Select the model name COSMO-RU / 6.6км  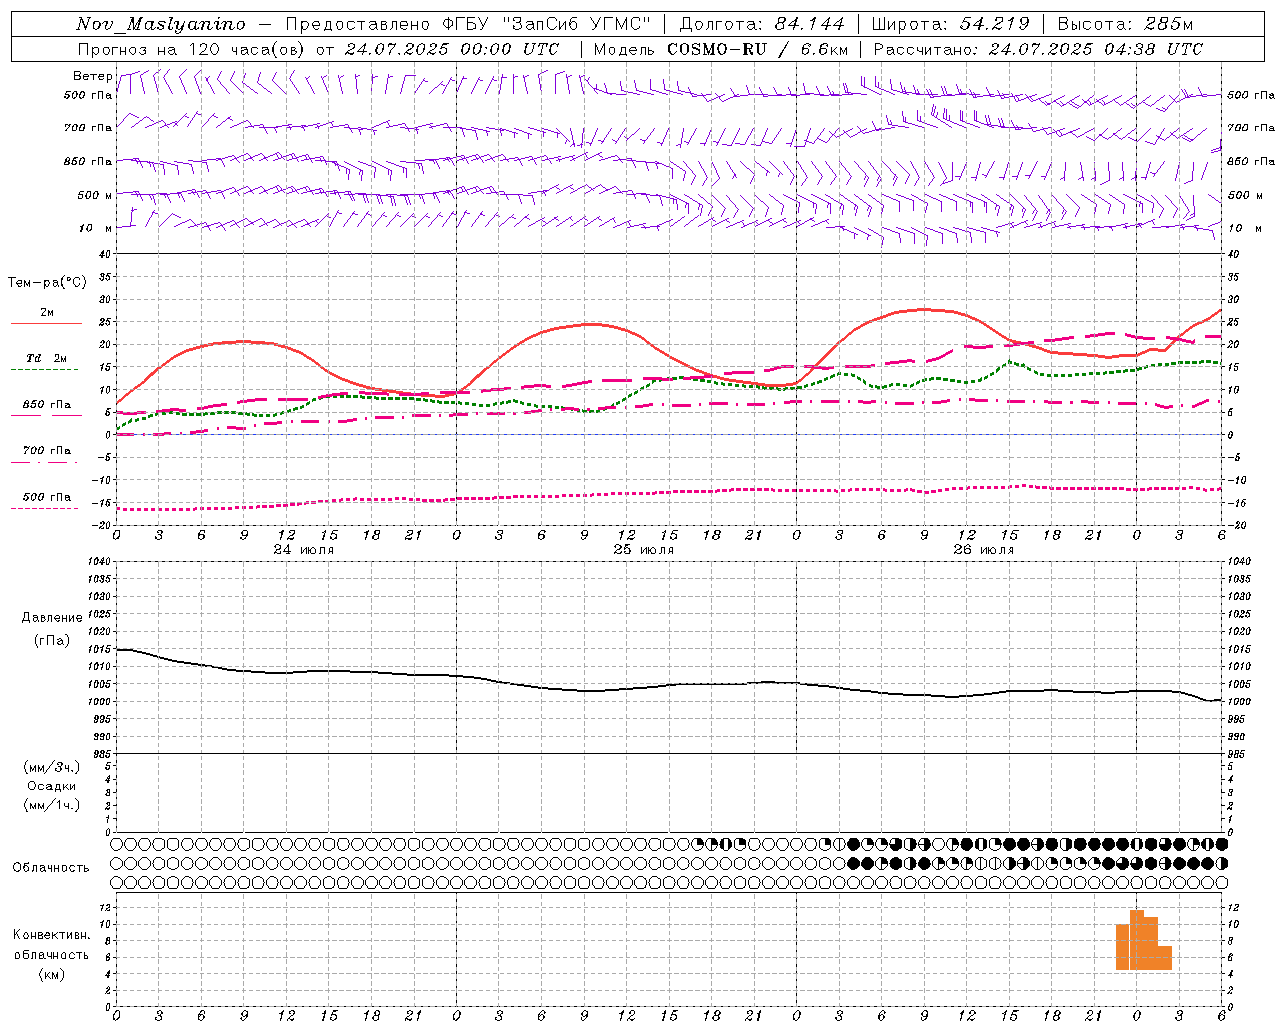pos(758,49)
